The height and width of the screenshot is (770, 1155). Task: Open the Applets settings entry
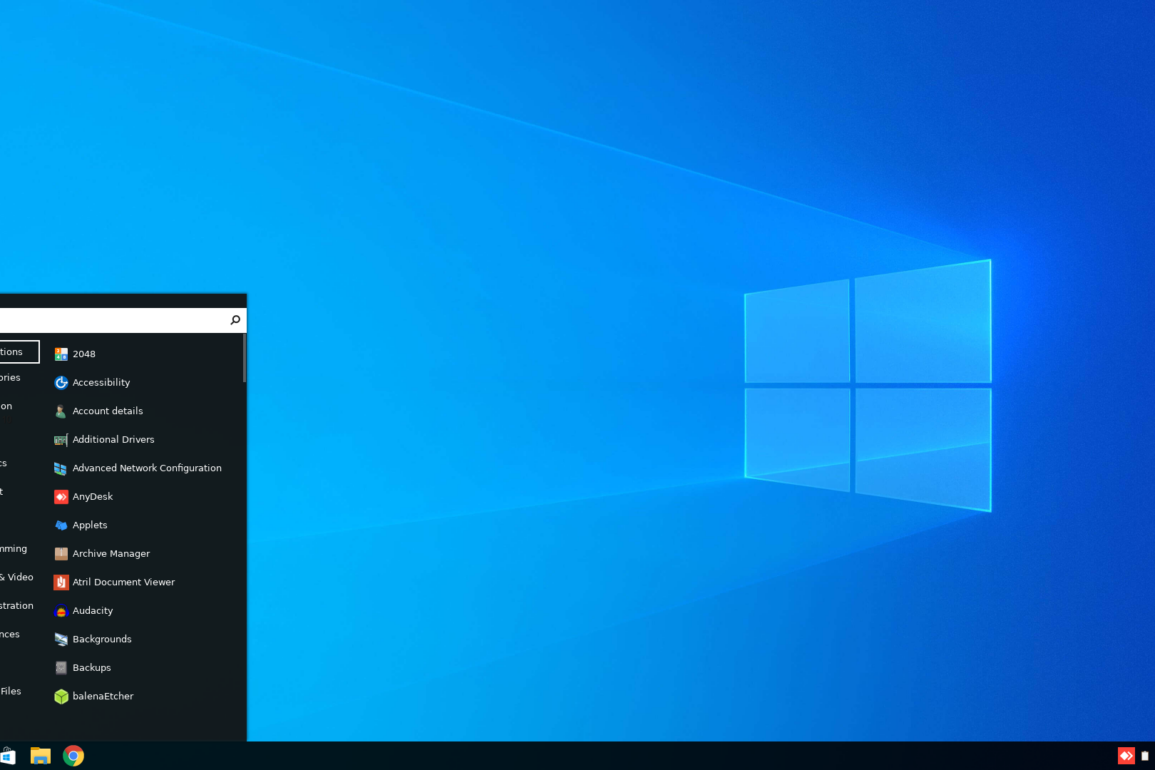click(x=89, y=525)
